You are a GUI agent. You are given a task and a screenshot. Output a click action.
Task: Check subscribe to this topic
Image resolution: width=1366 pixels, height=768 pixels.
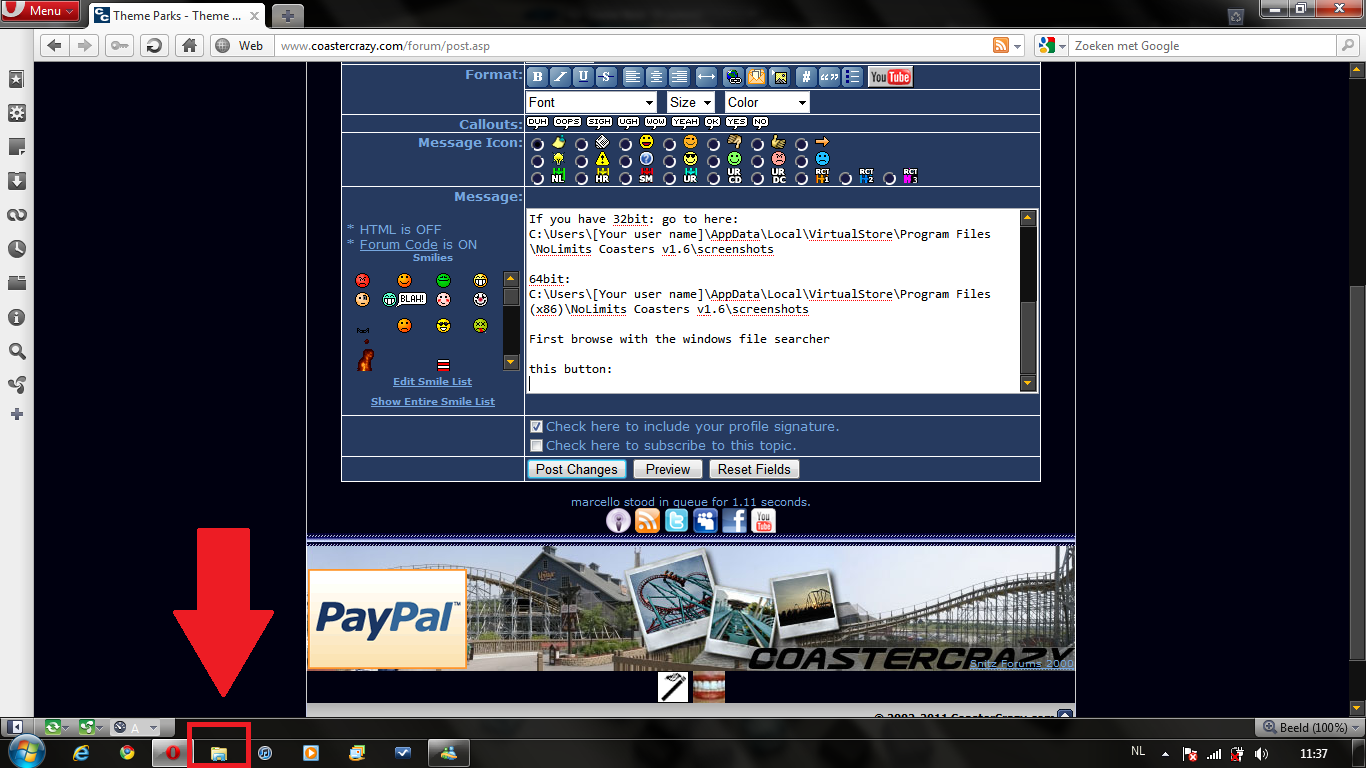[536, 446]
